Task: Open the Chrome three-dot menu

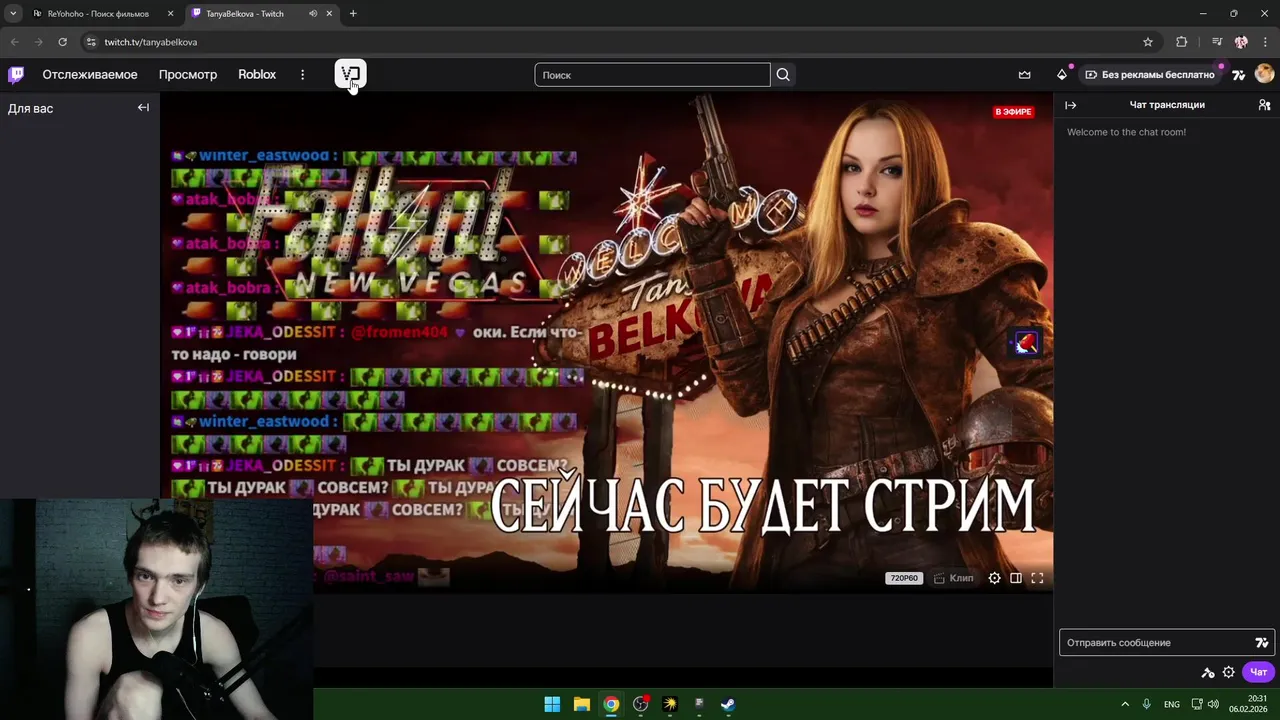Action: click(1265, 42)
